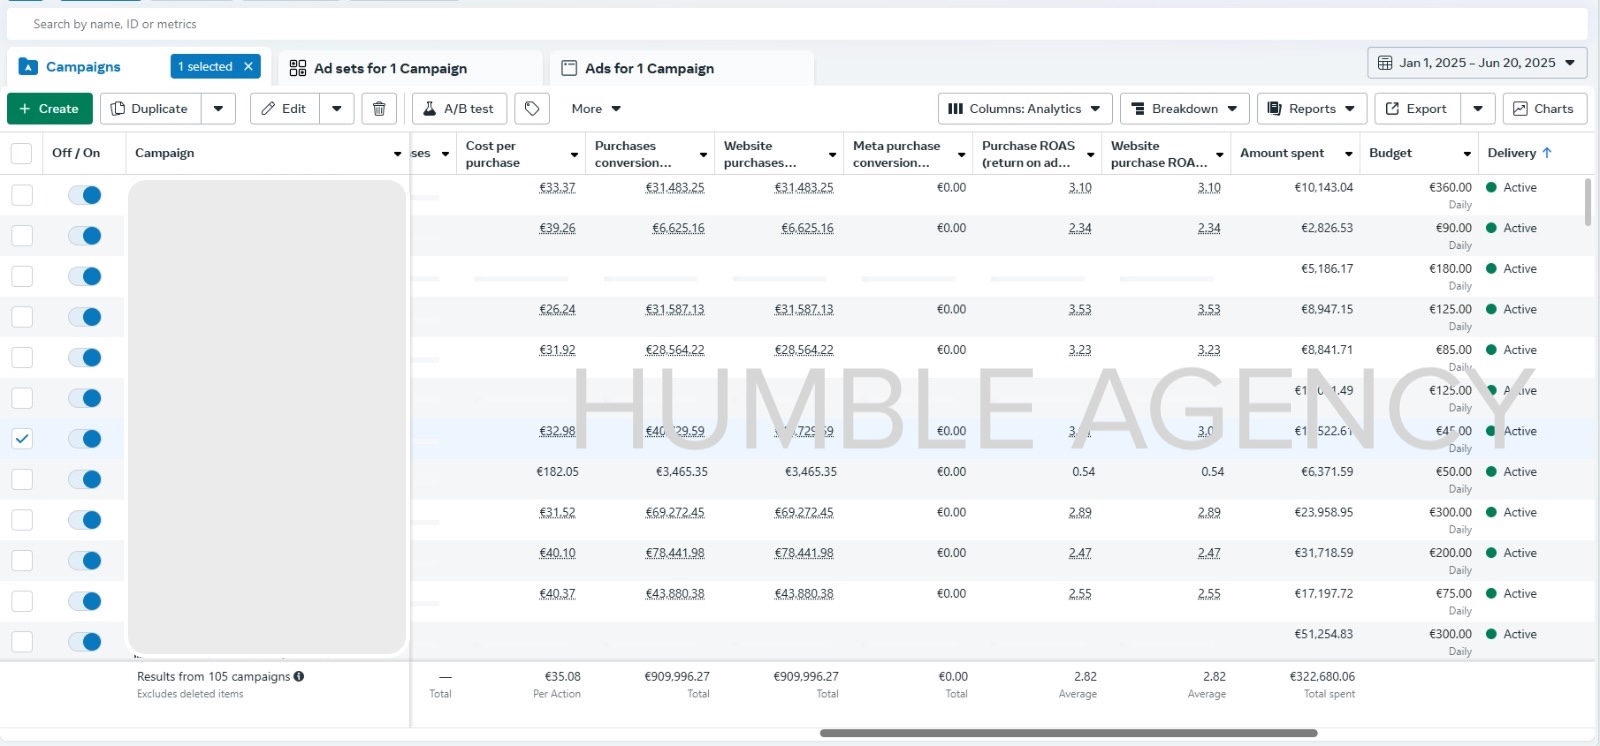Switch to Ad sets for 1 Campaign tab
This screenshot has width=1600, height=746.
click(390, 68)
